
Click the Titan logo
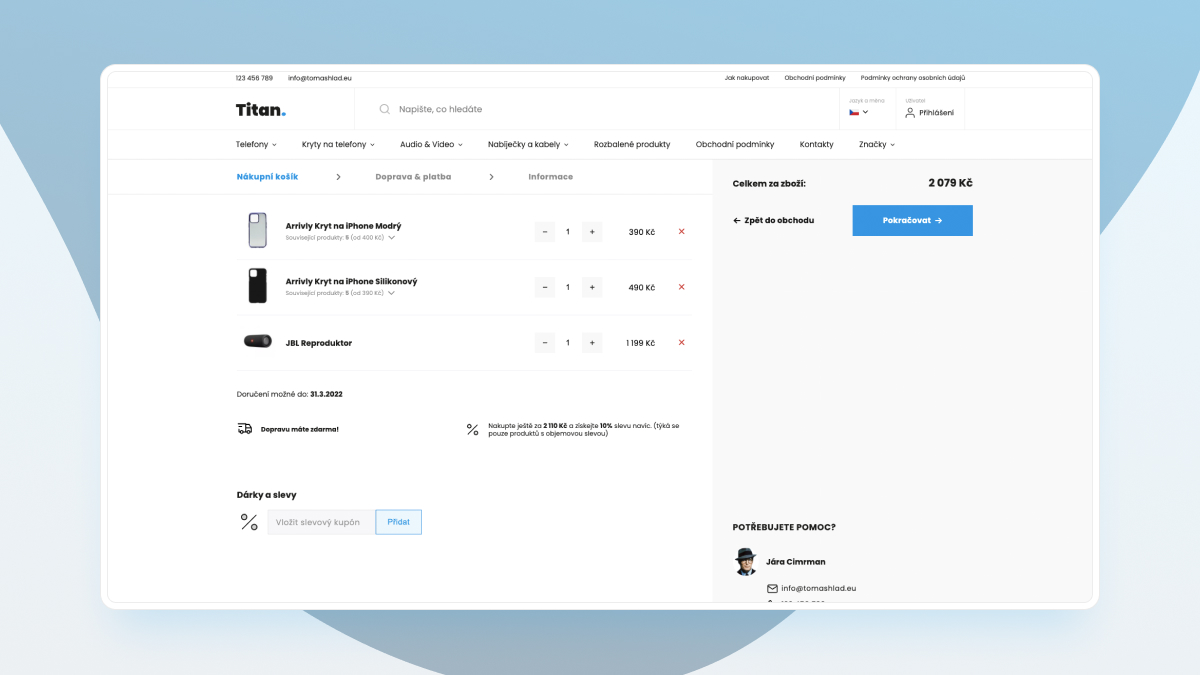pyautogui.click(x=261, y=109)
